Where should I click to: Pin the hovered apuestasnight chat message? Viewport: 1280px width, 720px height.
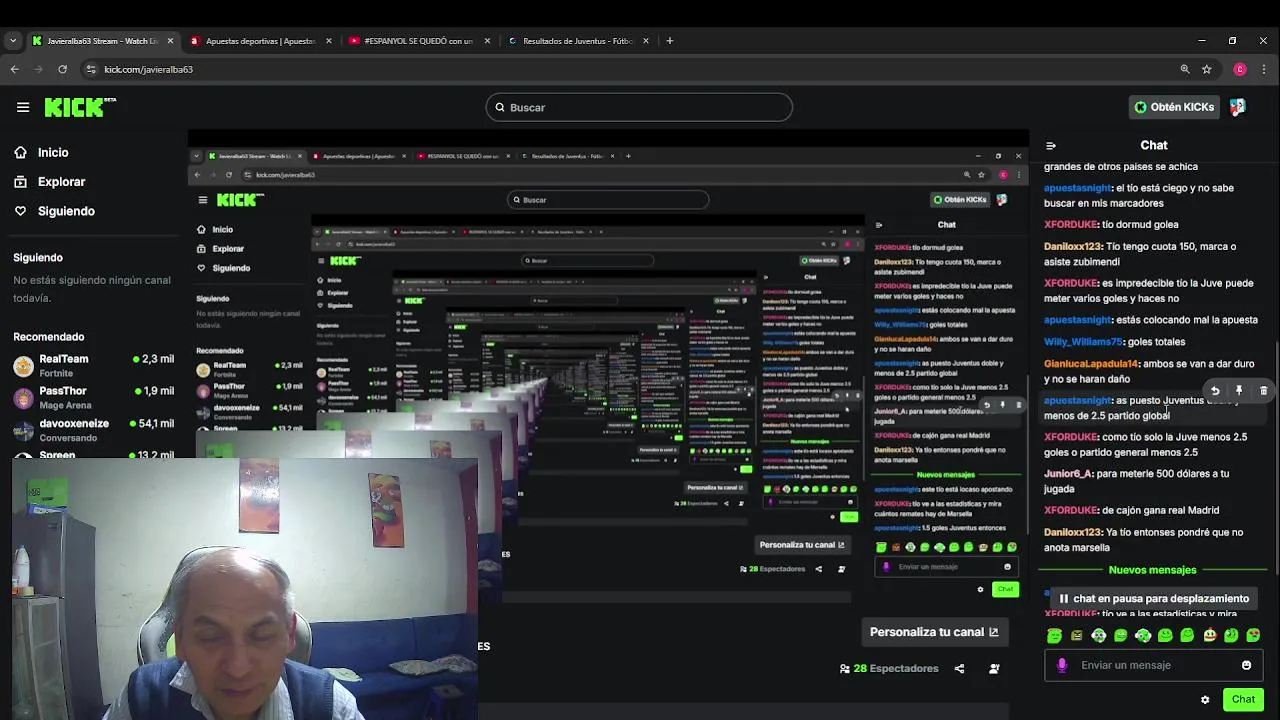click(1239, 391)
